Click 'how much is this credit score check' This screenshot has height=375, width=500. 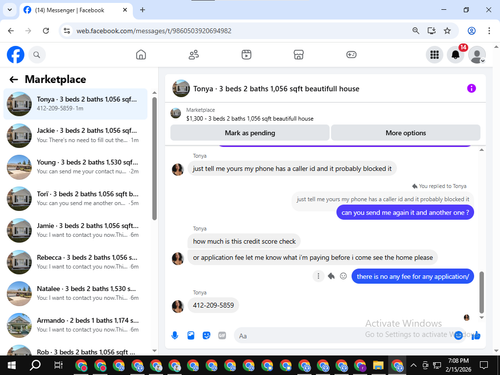244,241
